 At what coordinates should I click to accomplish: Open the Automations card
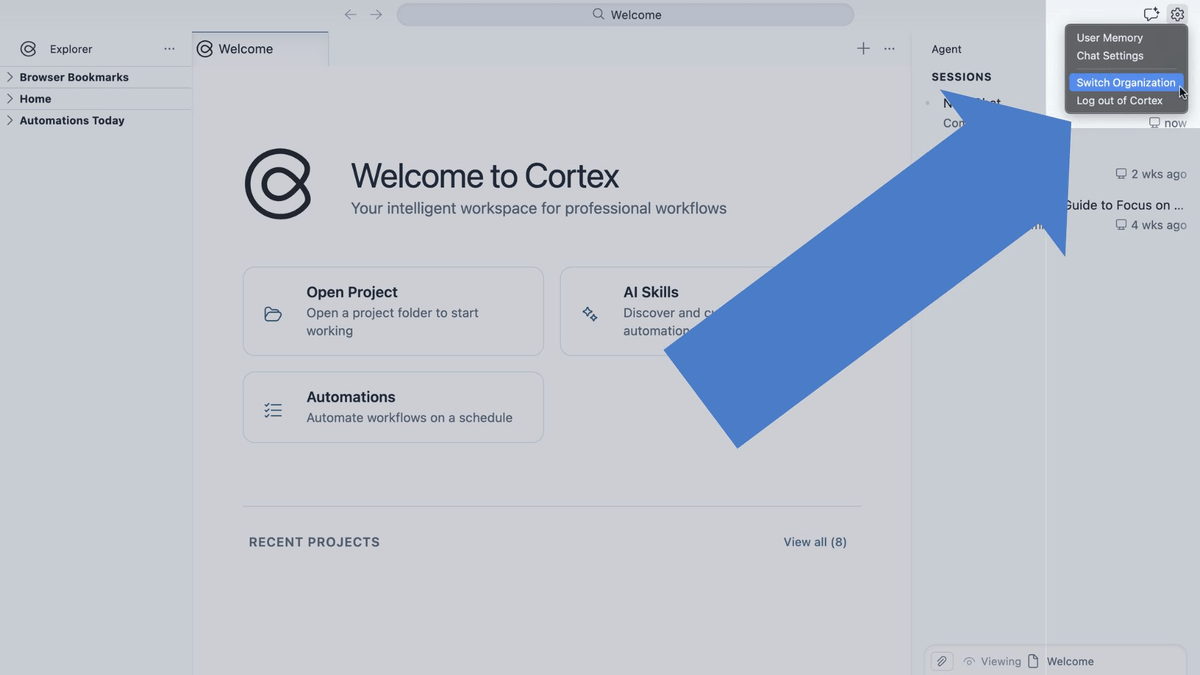pyautogui.click(x=393, y=407)
